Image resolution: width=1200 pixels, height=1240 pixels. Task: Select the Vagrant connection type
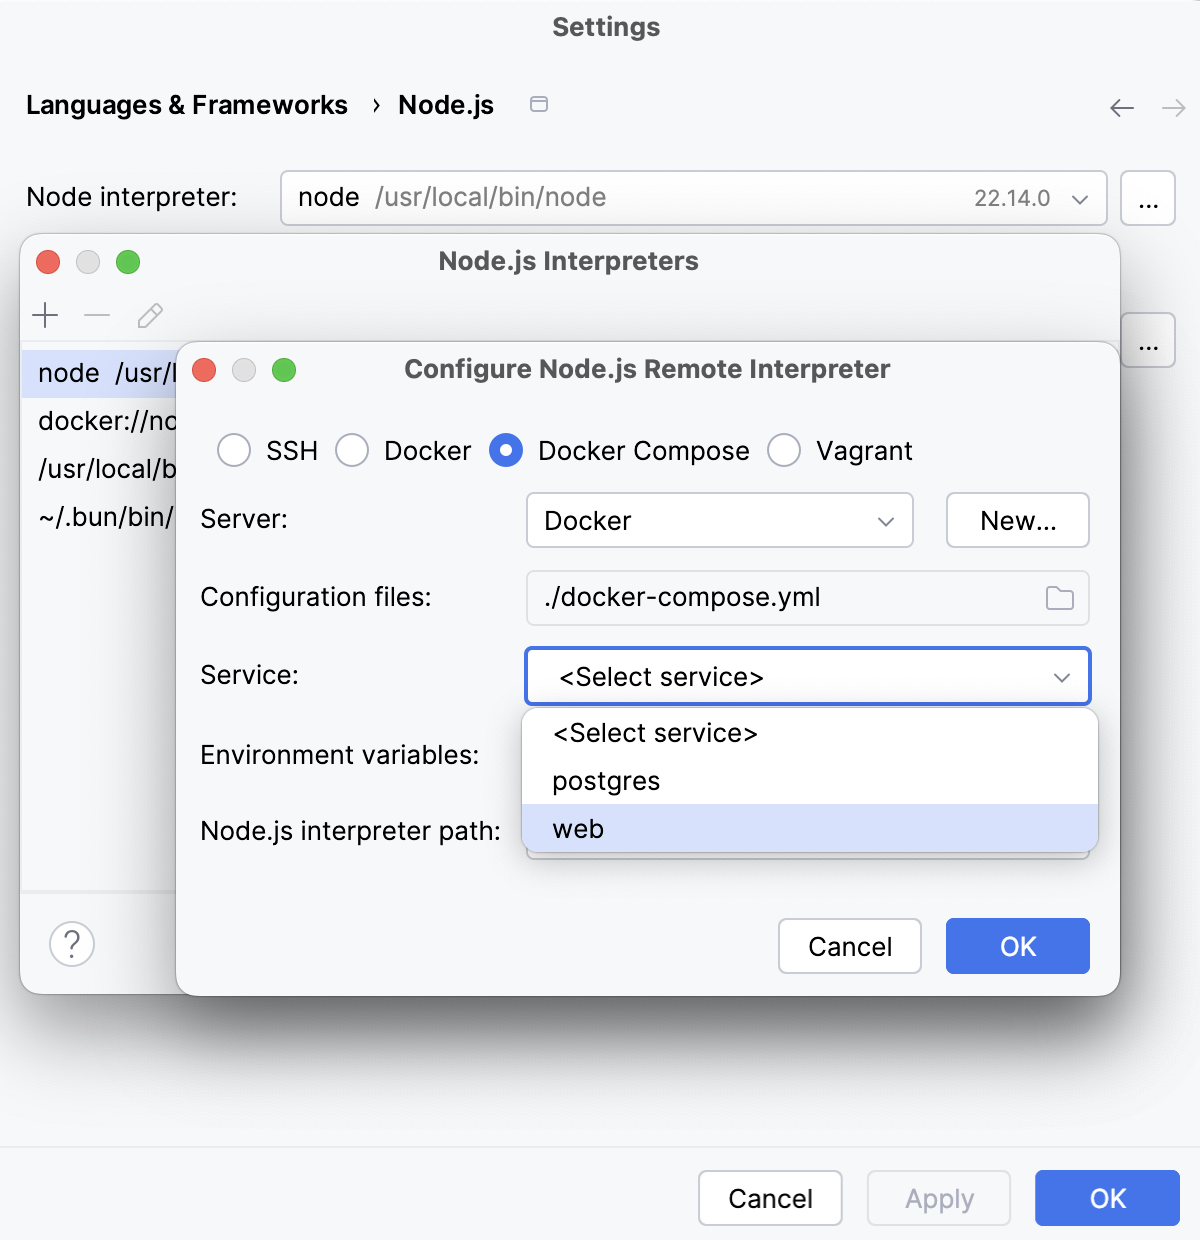tap(784, 451)
